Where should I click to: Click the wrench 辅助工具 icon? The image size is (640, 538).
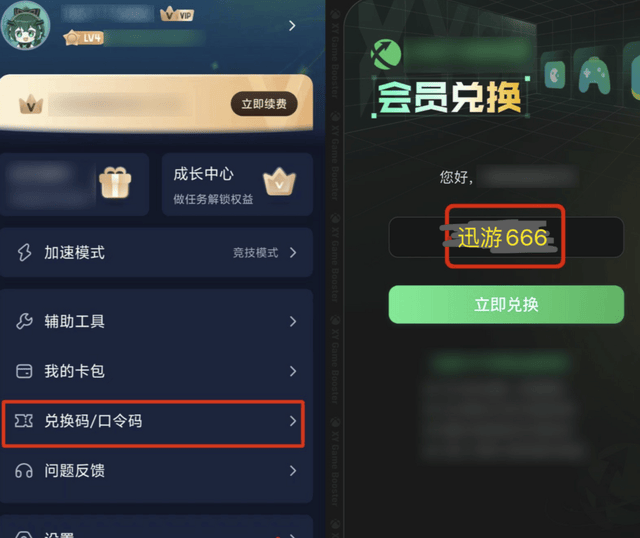click(24, 321)
